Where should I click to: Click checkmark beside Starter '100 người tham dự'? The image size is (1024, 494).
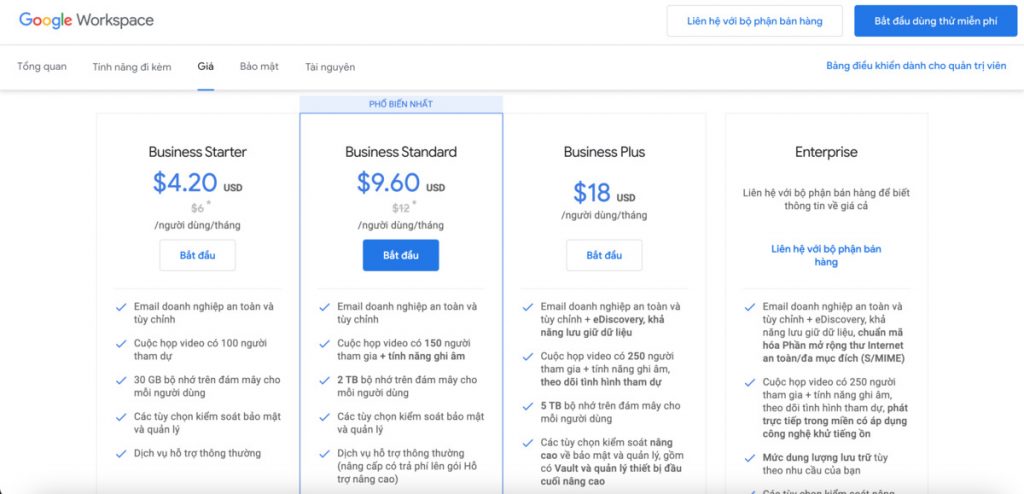coord(121,344)
